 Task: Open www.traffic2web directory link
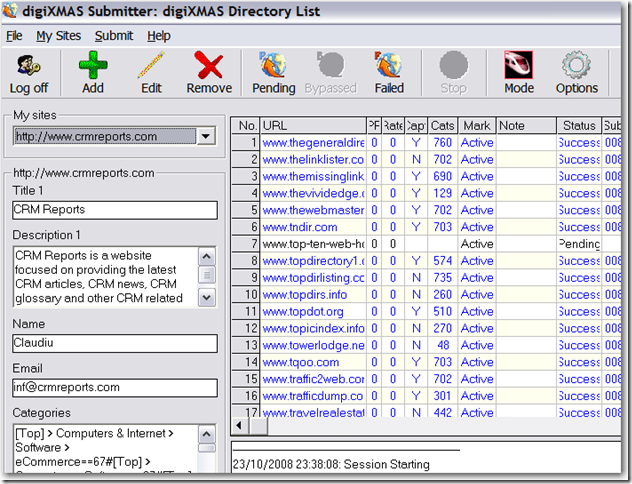pos(313,380)
